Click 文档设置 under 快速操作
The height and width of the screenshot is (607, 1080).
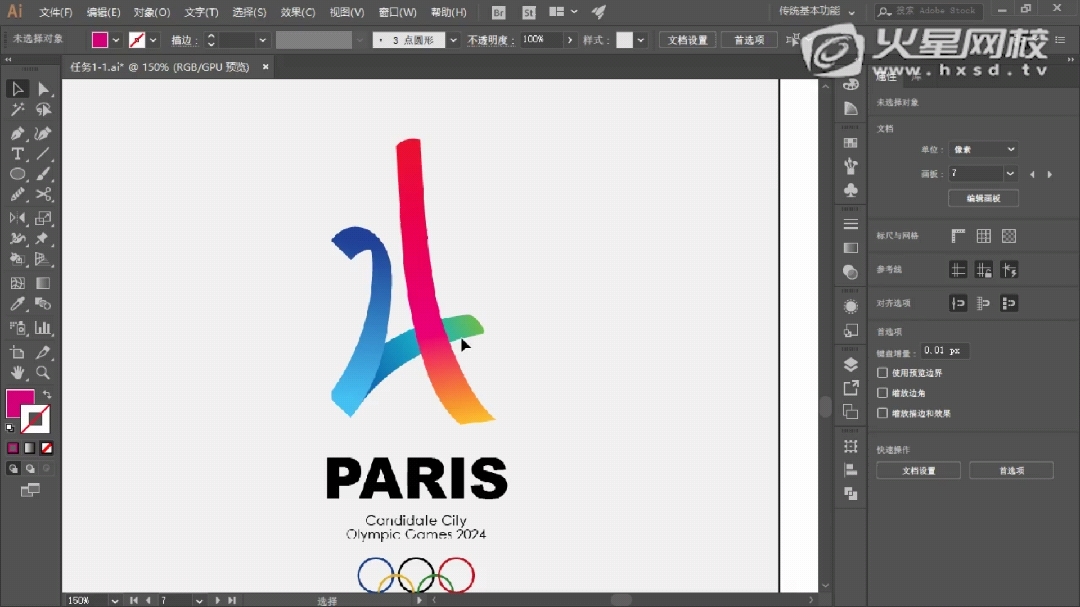tap(918, 471)
